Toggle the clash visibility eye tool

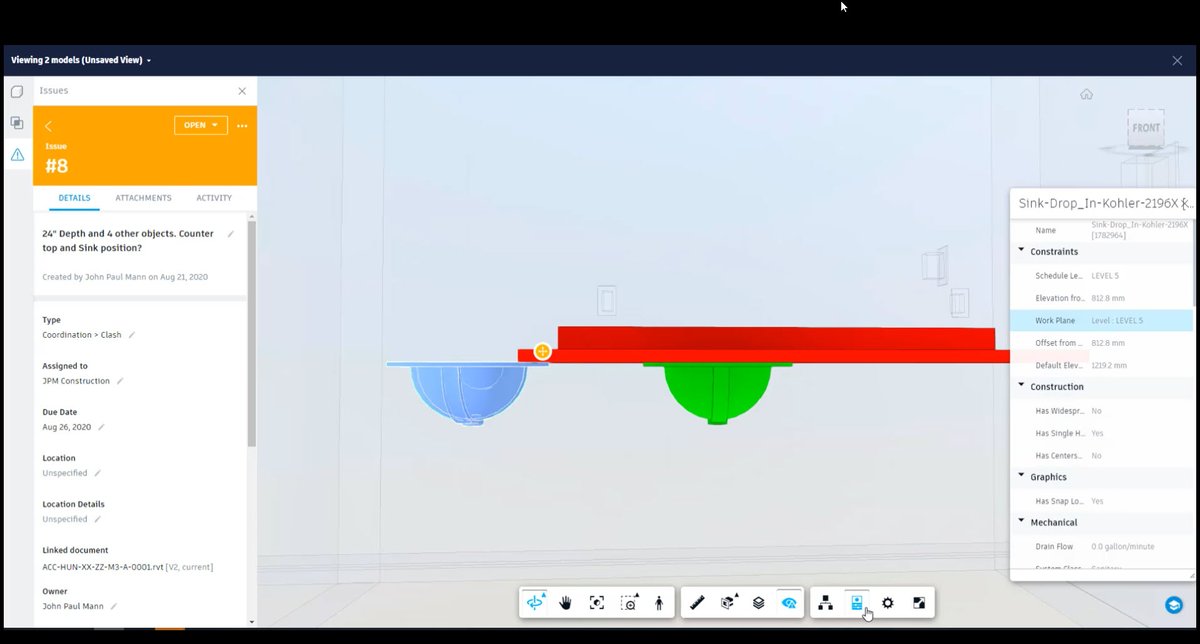[x=790, y=603]
